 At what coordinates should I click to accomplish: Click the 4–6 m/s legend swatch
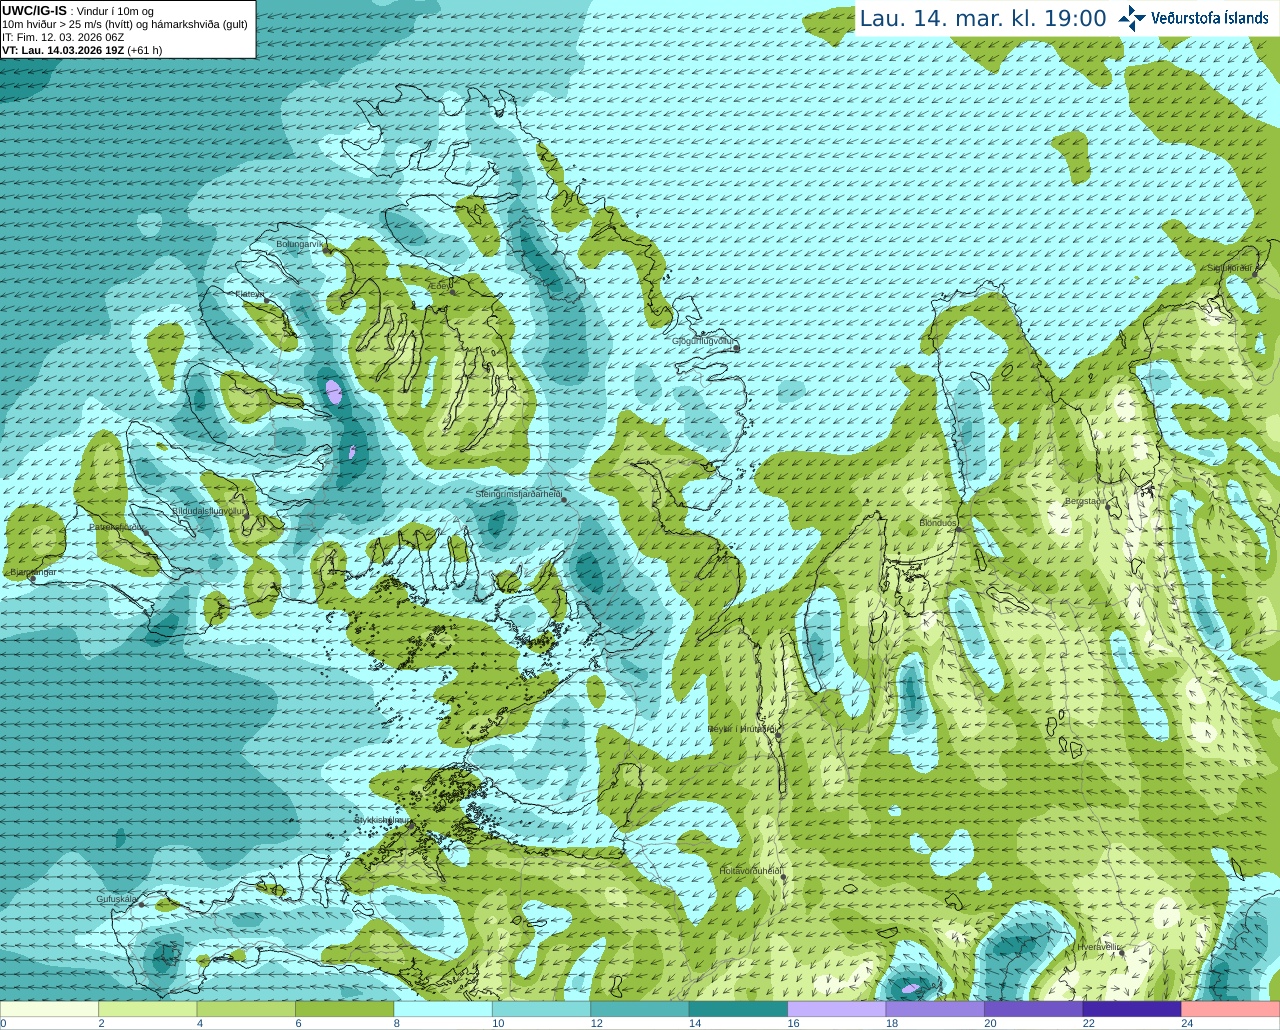point(246,1009)
